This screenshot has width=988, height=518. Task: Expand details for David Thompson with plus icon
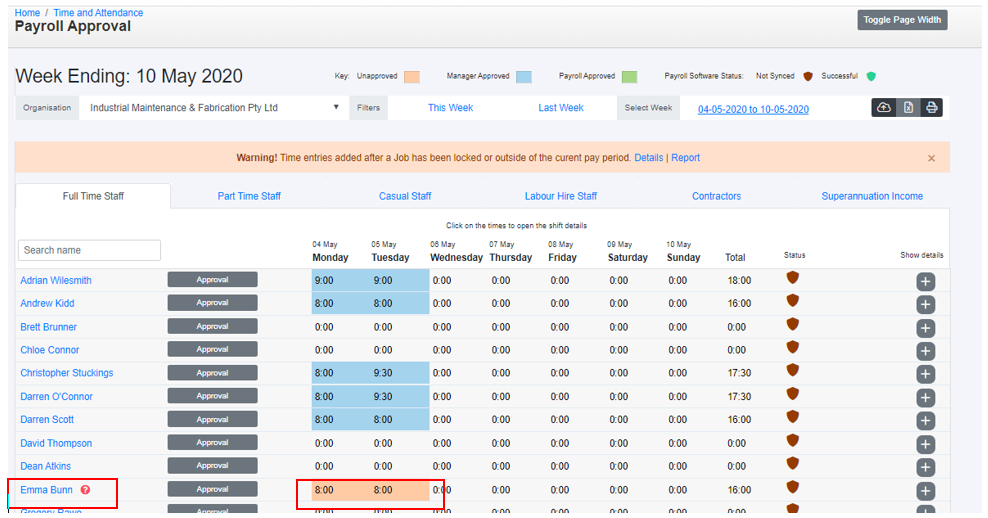(925, 444)
